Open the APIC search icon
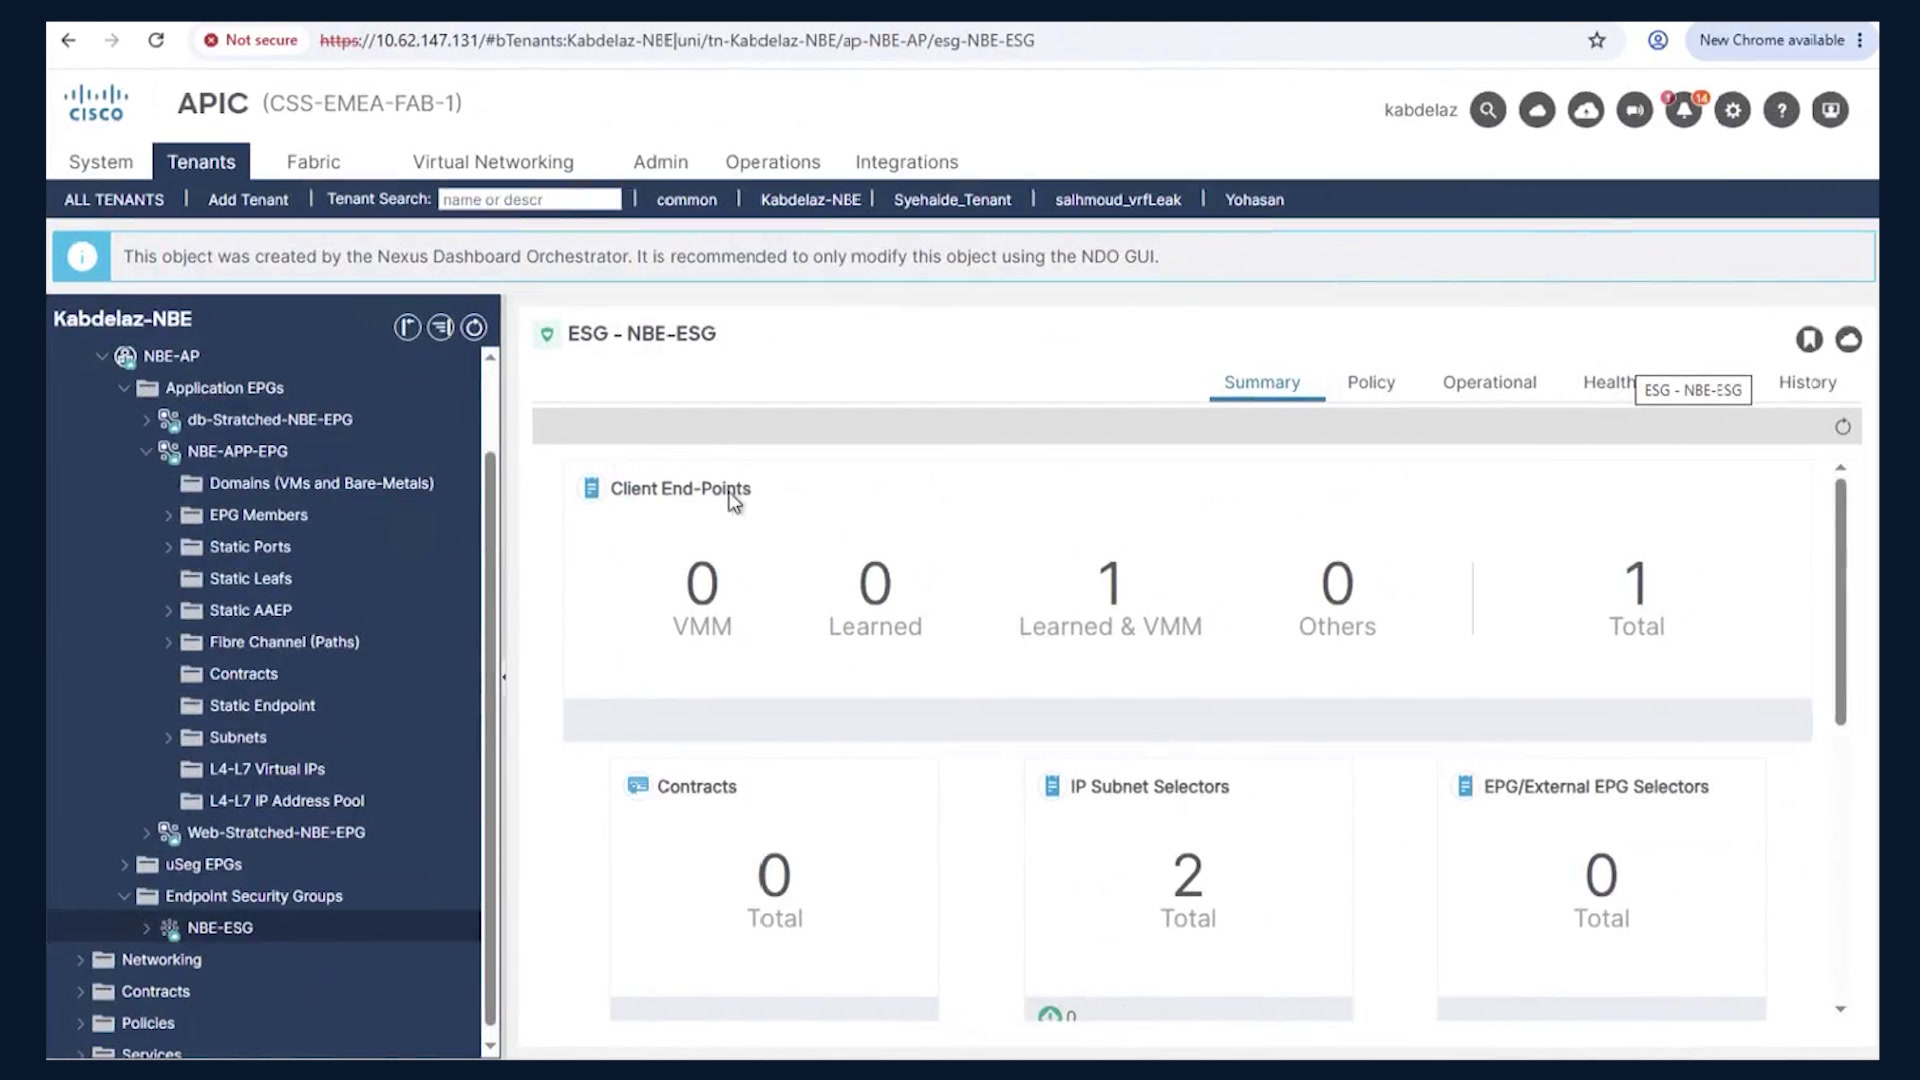 coord(1488,110)
